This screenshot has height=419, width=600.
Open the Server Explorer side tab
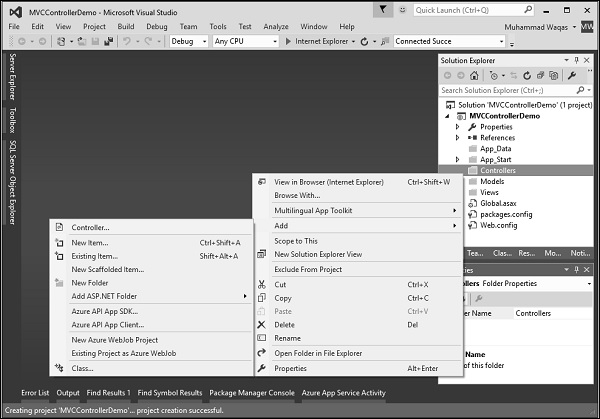[x=13, y=77]
